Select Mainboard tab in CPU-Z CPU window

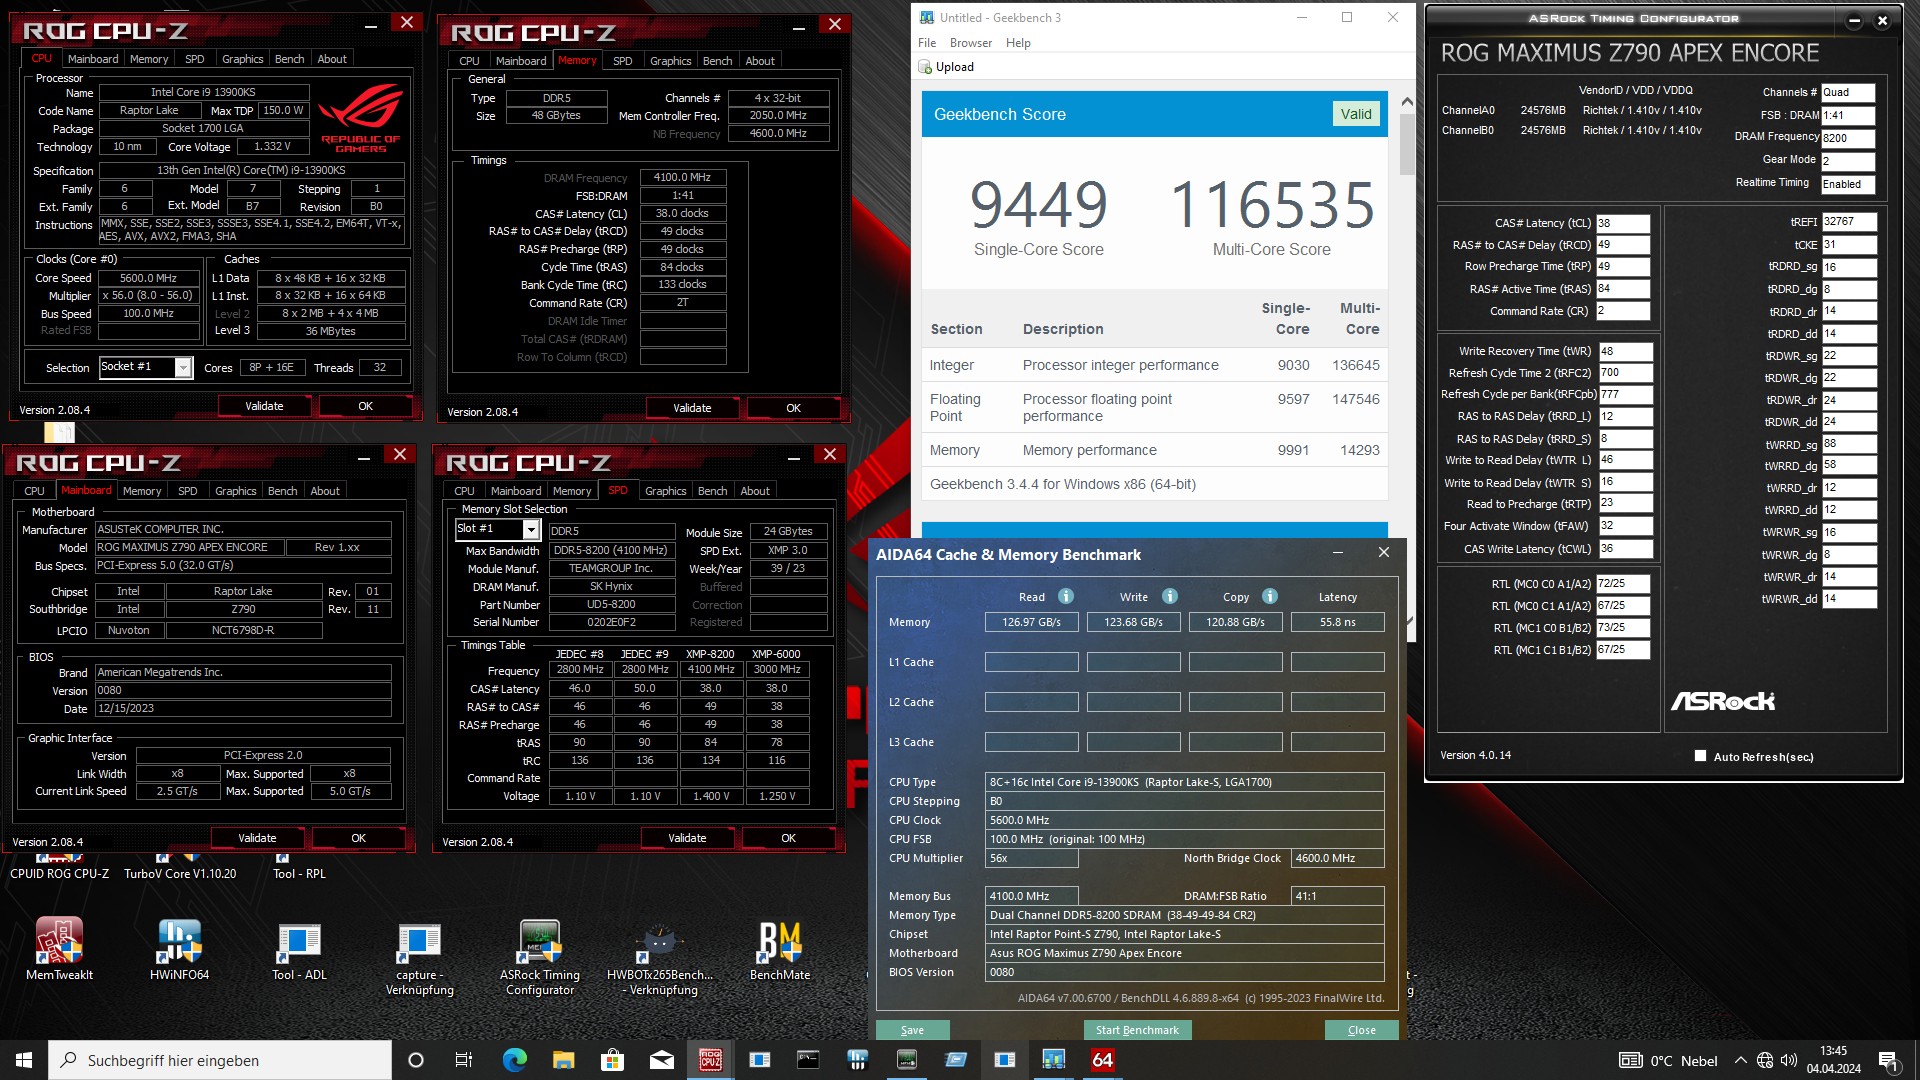coord(93,59)
